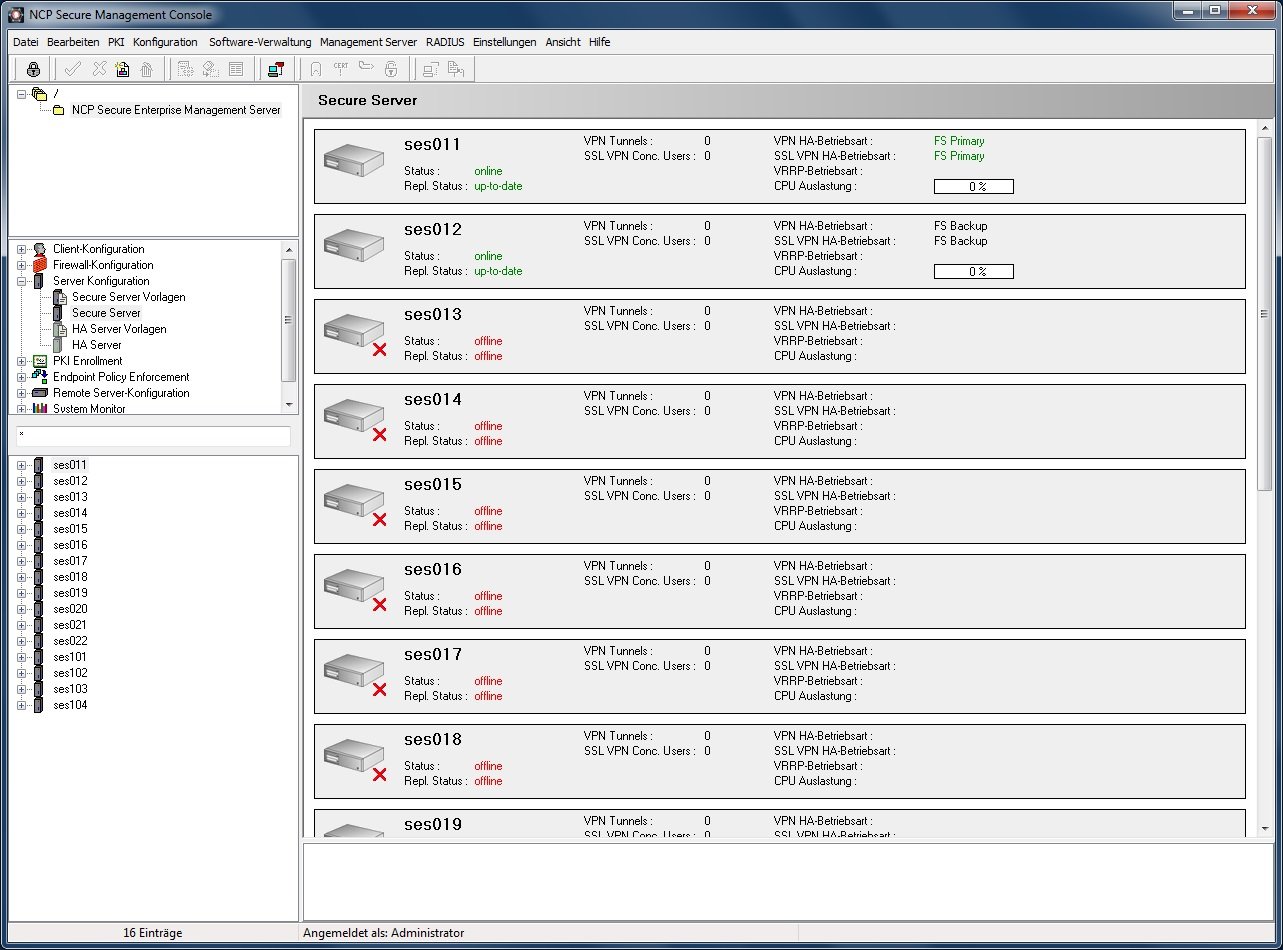
Task: Open the Ansicht menu
Action: tap(563, 42)
